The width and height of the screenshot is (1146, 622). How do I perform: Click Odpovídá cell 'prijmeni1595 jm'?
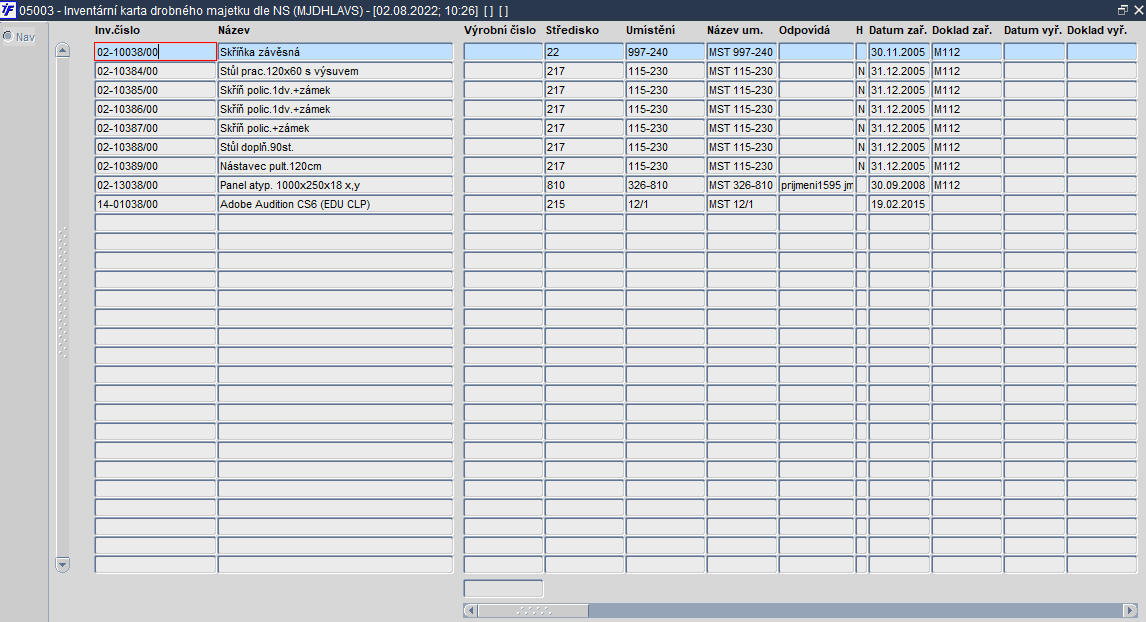[816, 185]
